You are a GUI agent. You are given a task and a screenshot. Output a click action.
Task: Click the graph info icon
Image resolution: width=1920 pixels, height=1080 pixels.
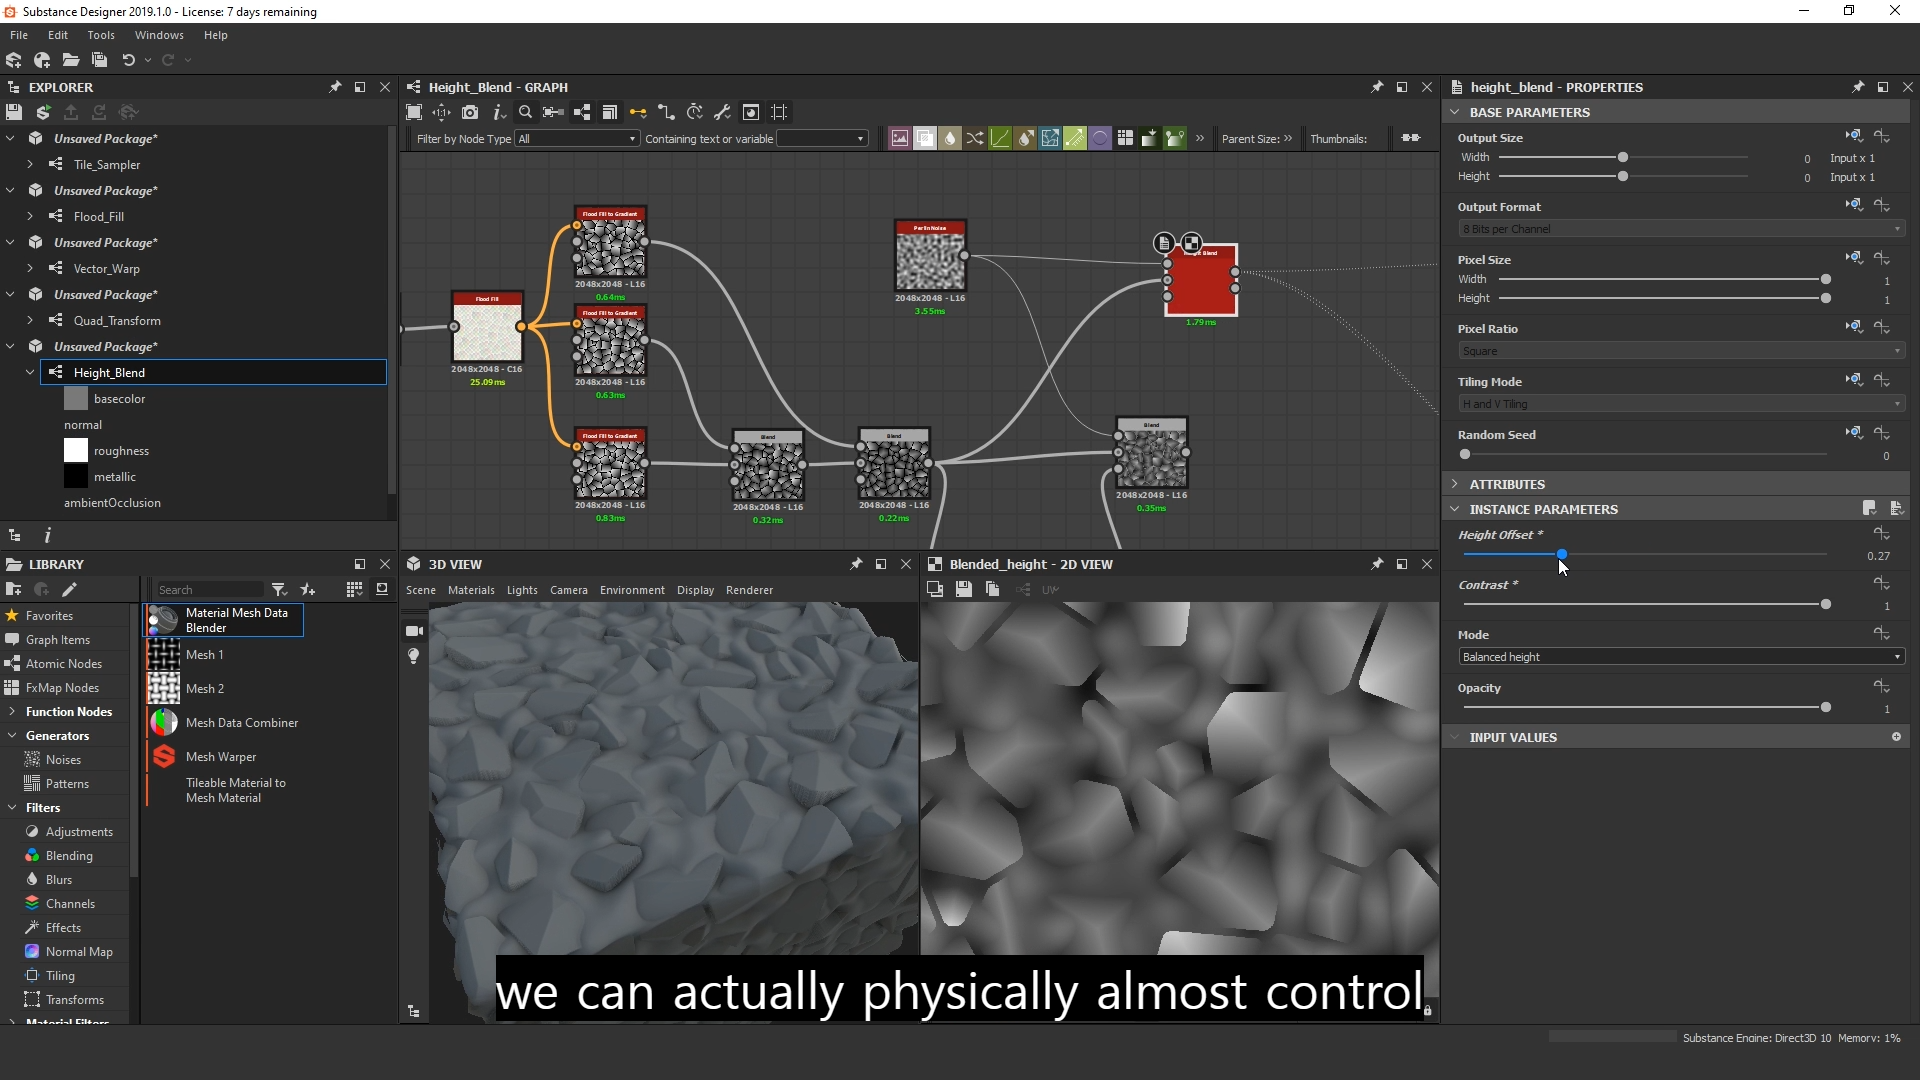coord(498,112)
